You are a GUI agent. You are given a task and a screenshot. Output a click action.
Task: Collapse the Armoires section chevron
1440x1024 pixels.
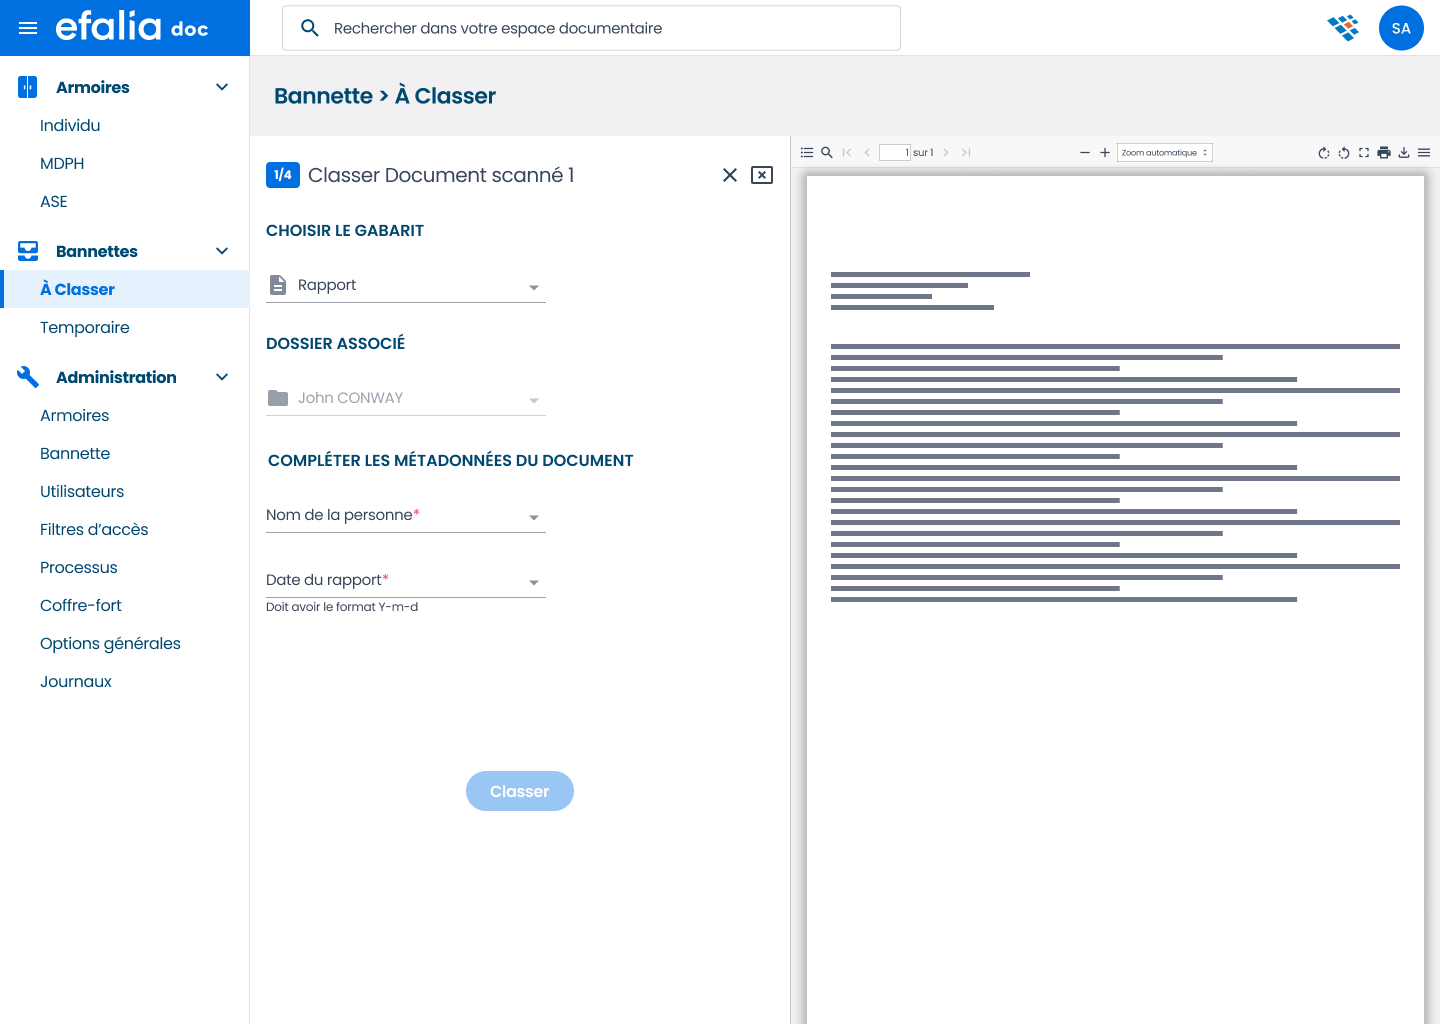(x=222, y=87)
